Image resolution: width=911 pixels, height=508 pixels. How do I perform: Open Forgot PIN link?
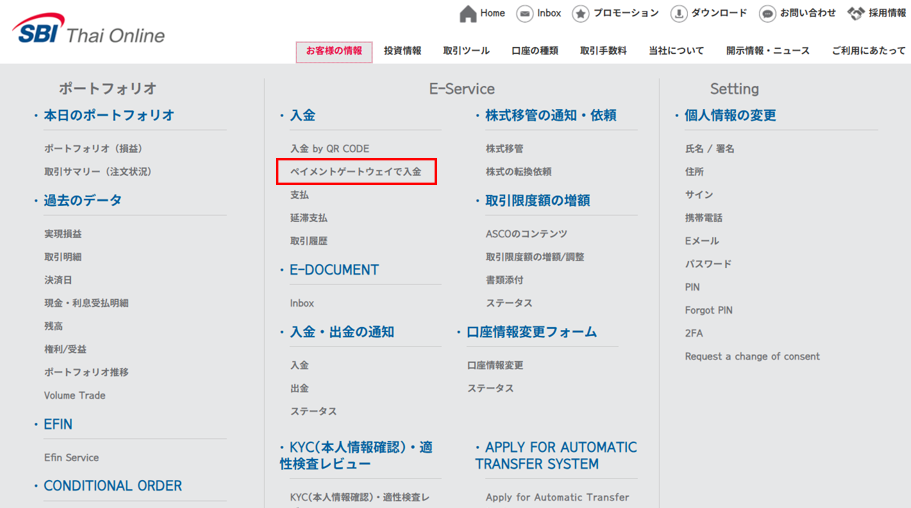pos(709,310)
